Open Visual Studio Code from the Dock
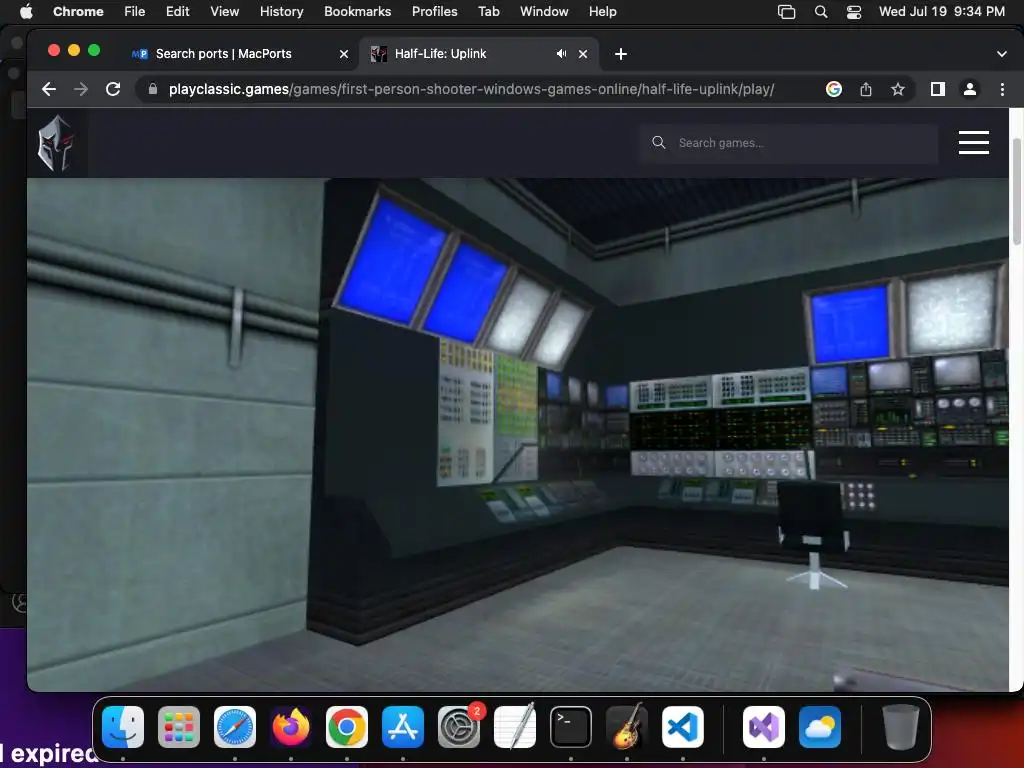Viewport: 1024px width, 768px height. [682, 727]
